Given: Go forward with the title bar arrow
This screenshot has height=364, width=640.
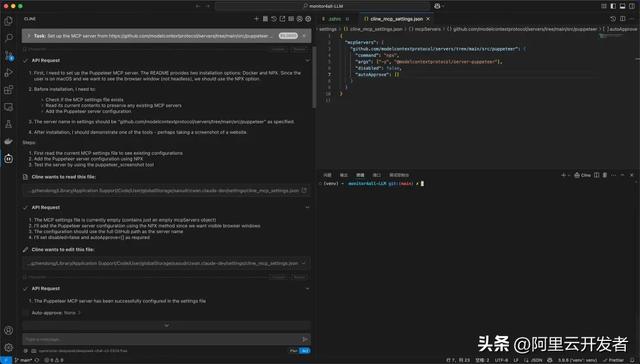Looking at the screenshot, I should click(208, 6).
